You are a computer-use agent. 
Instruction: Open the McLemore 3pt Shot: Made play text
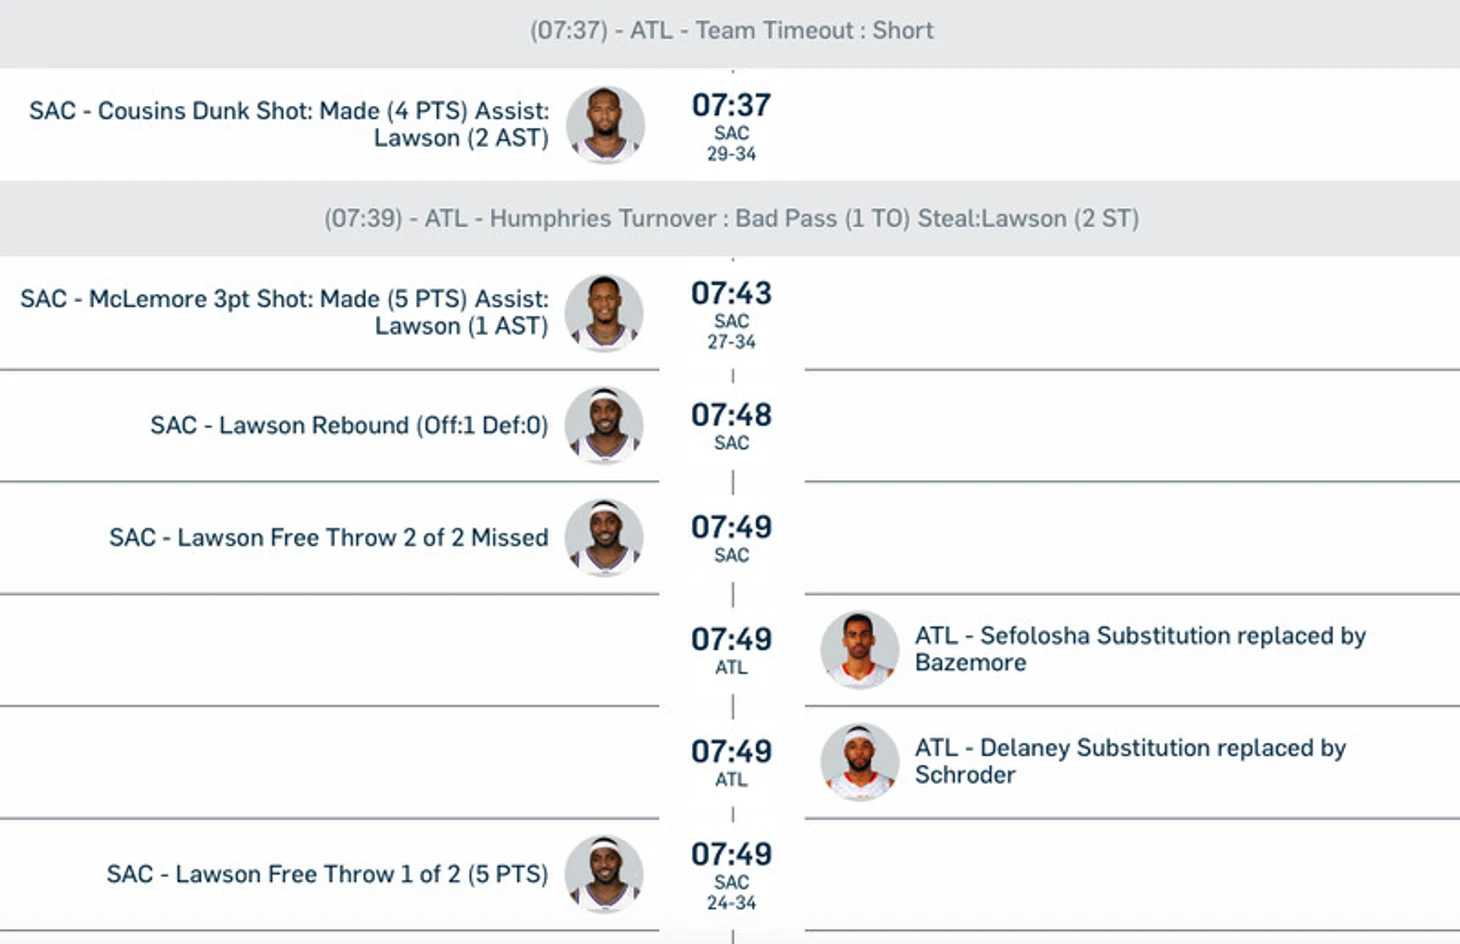tap(285, 312)
